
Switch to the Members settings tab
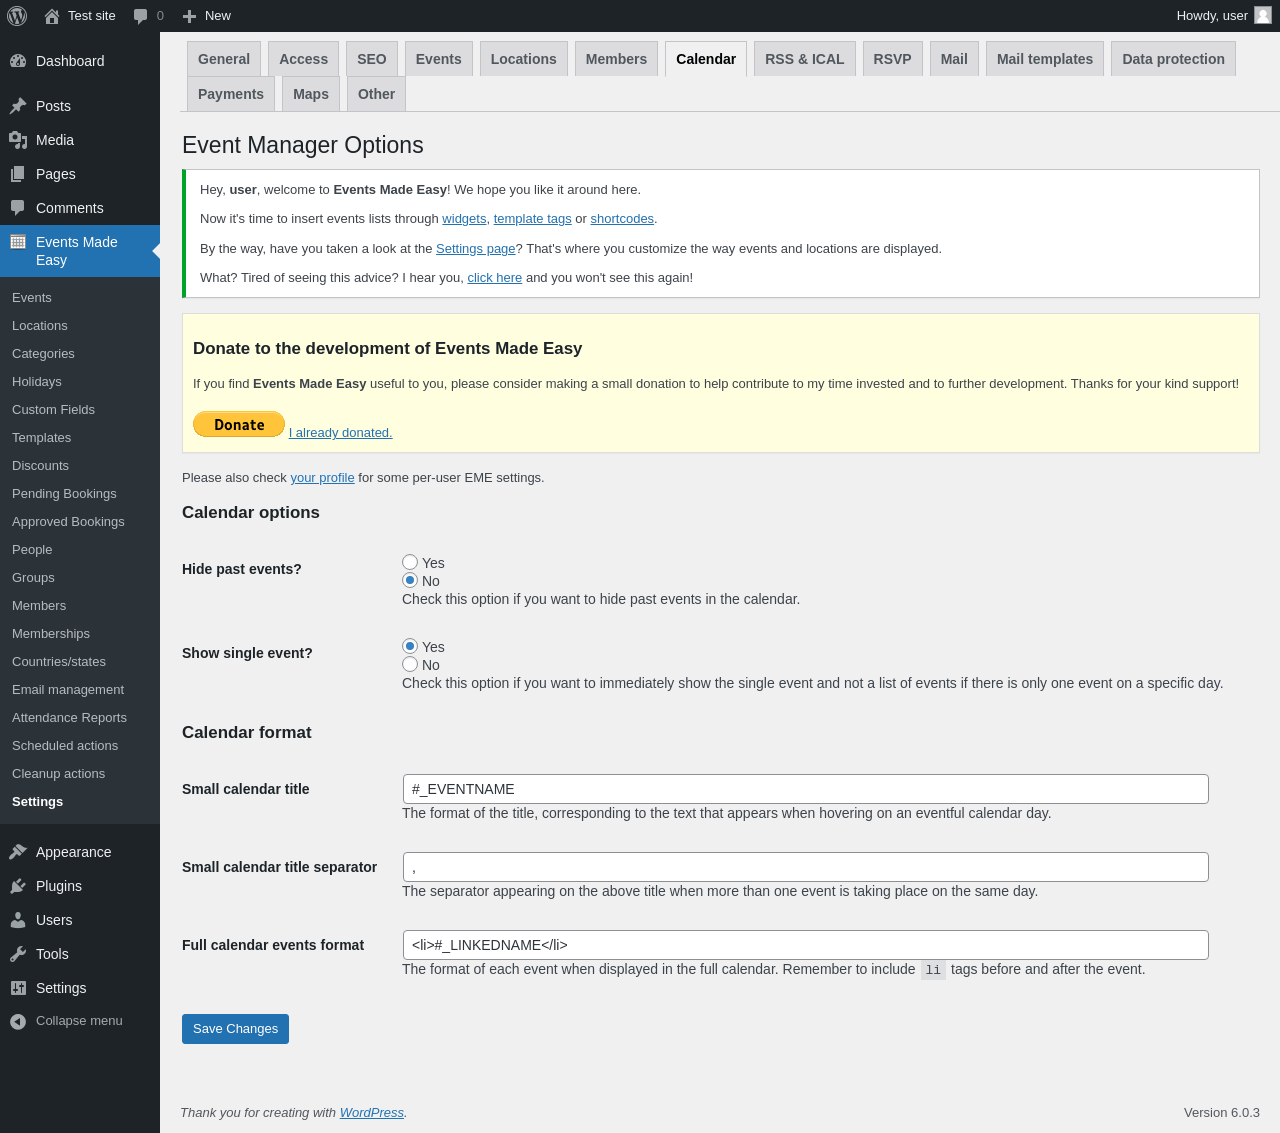click(x=616, y=59)
